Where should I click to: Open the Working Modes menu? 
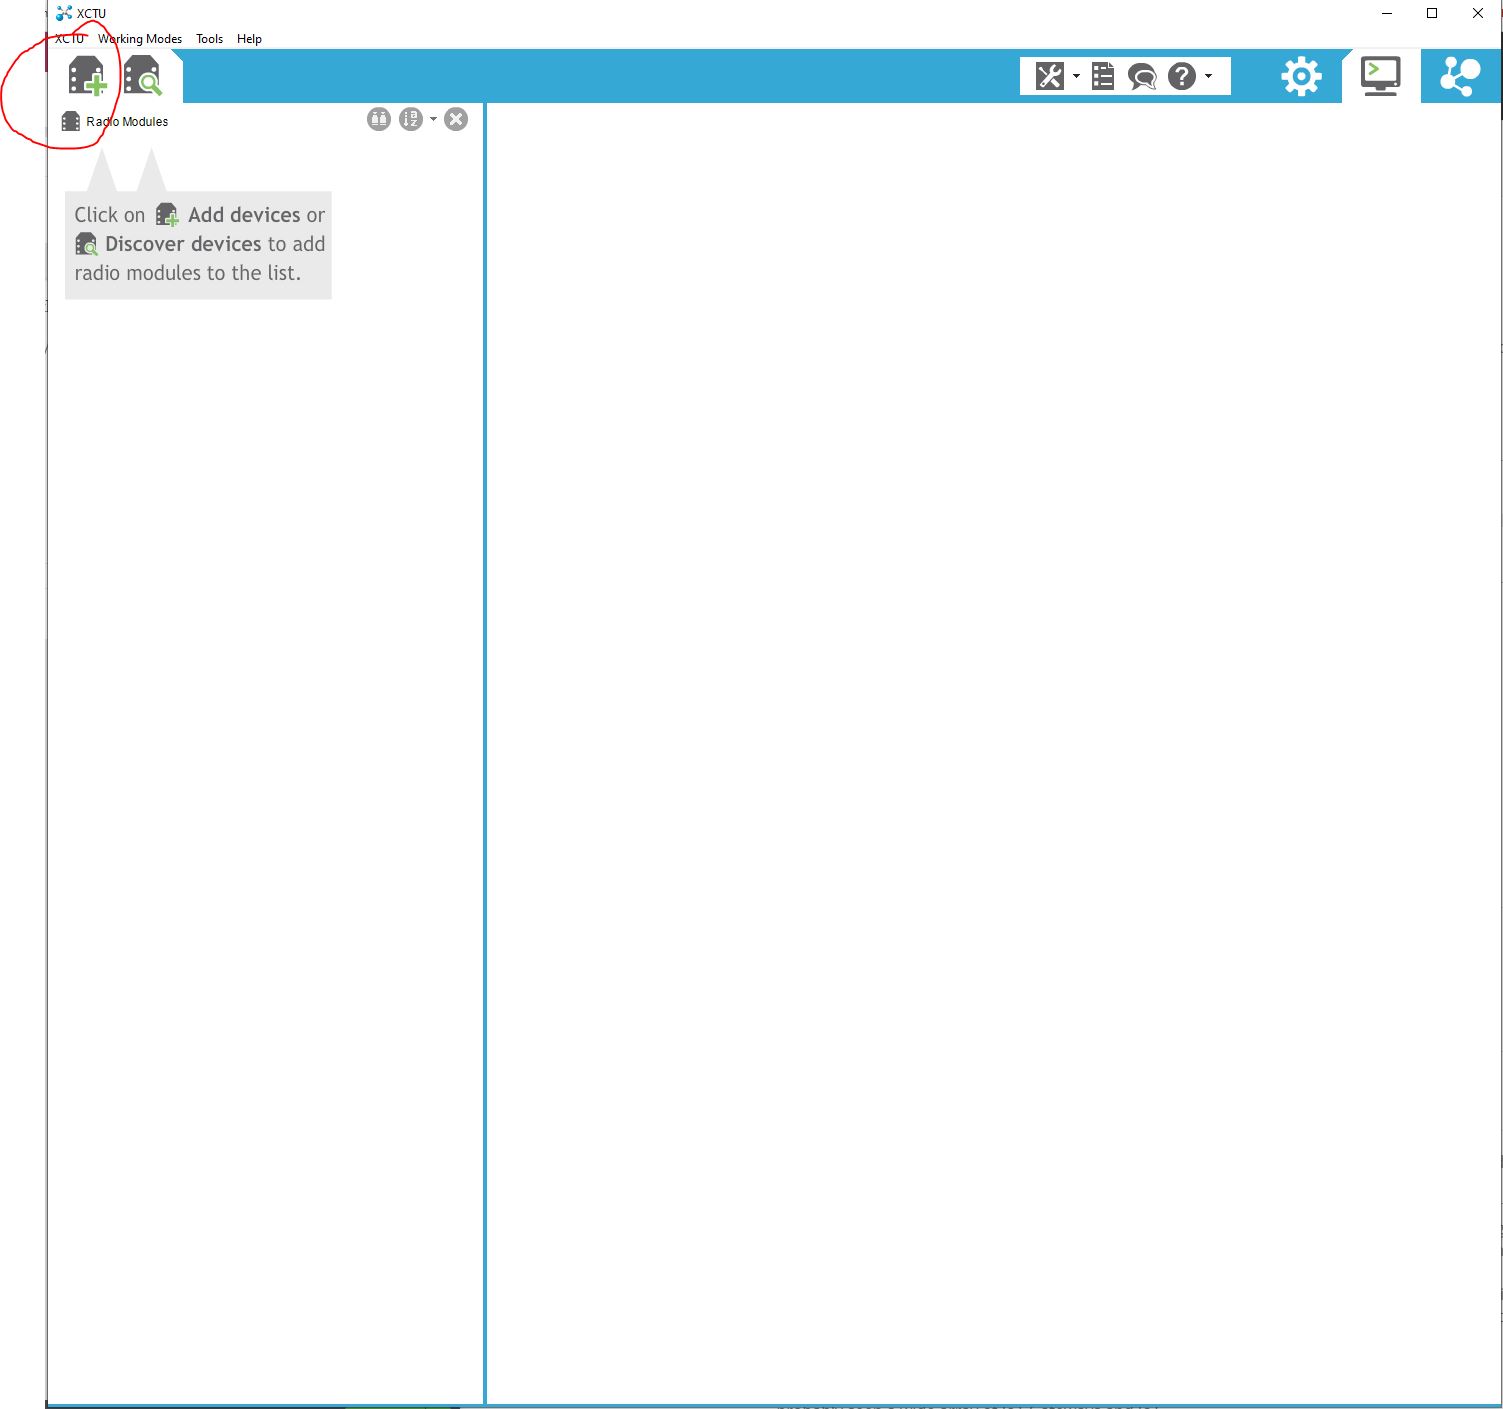(140, 39)
